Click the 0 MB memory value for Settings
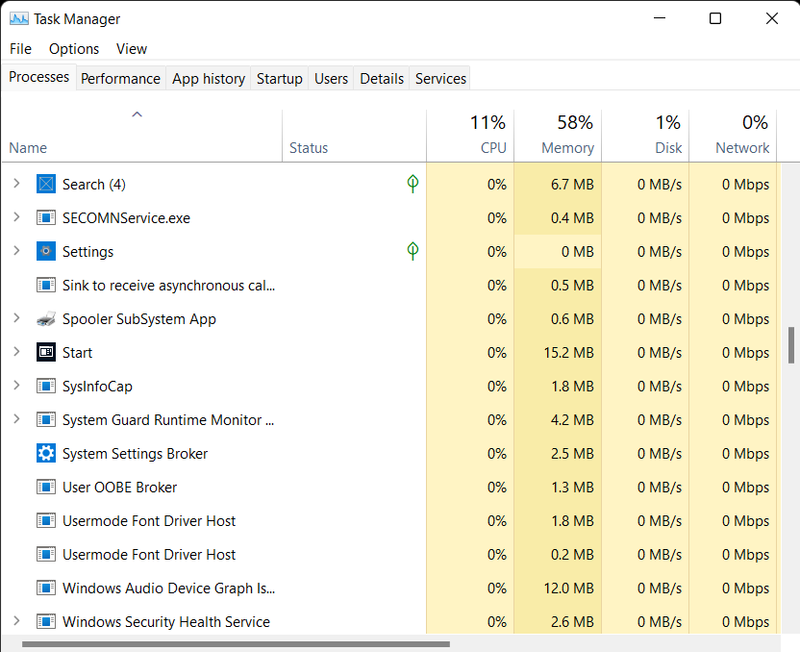This screenshot has height=652, width=800. click(578, 252)
